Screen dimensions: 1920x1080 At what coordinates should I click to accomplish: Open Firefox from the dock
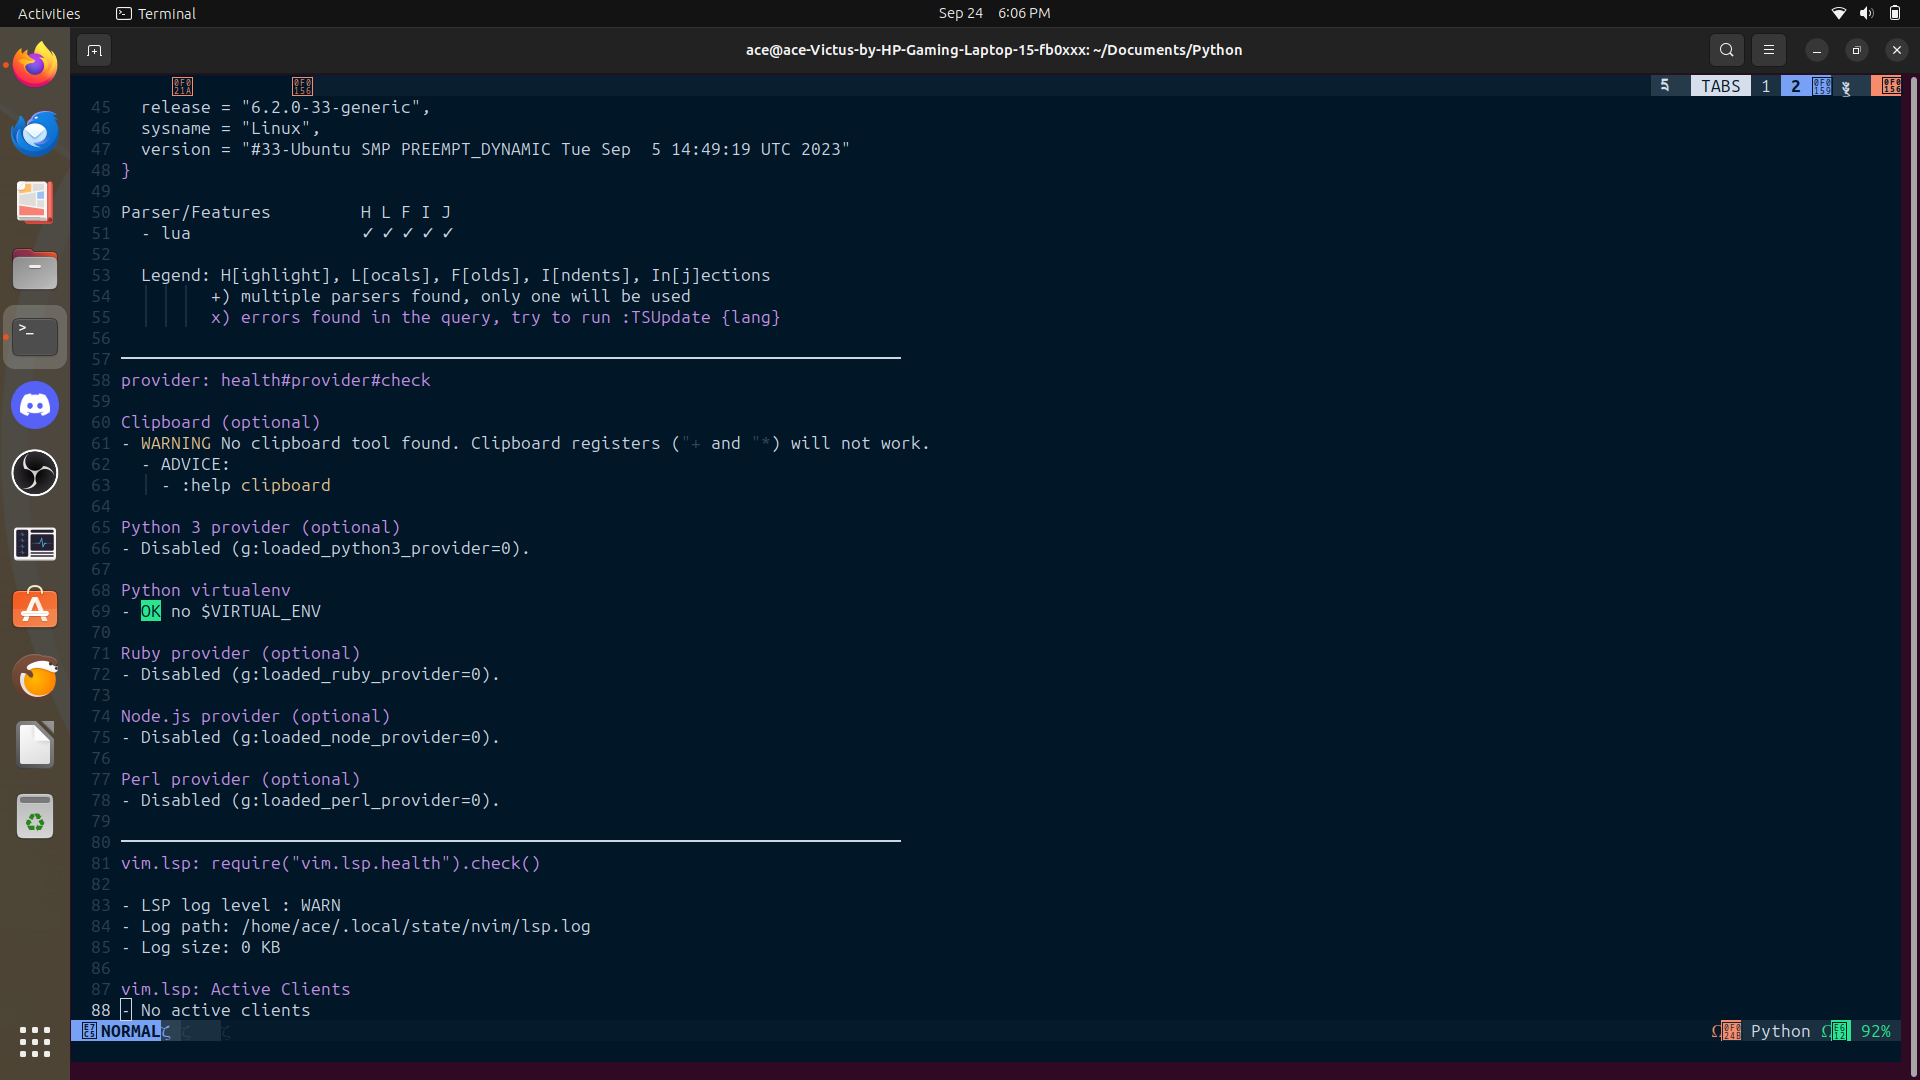pos(35,65)
